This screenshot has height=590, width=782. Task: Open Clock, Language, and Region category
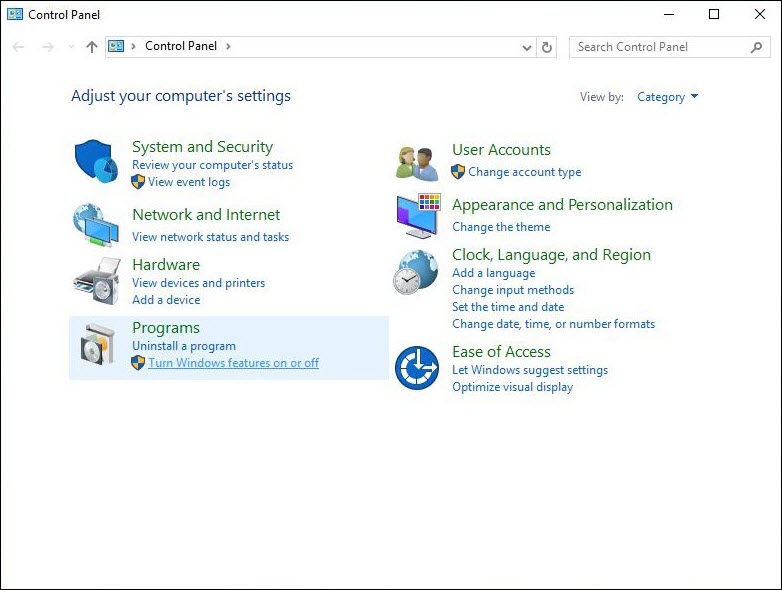coord(552,254)
